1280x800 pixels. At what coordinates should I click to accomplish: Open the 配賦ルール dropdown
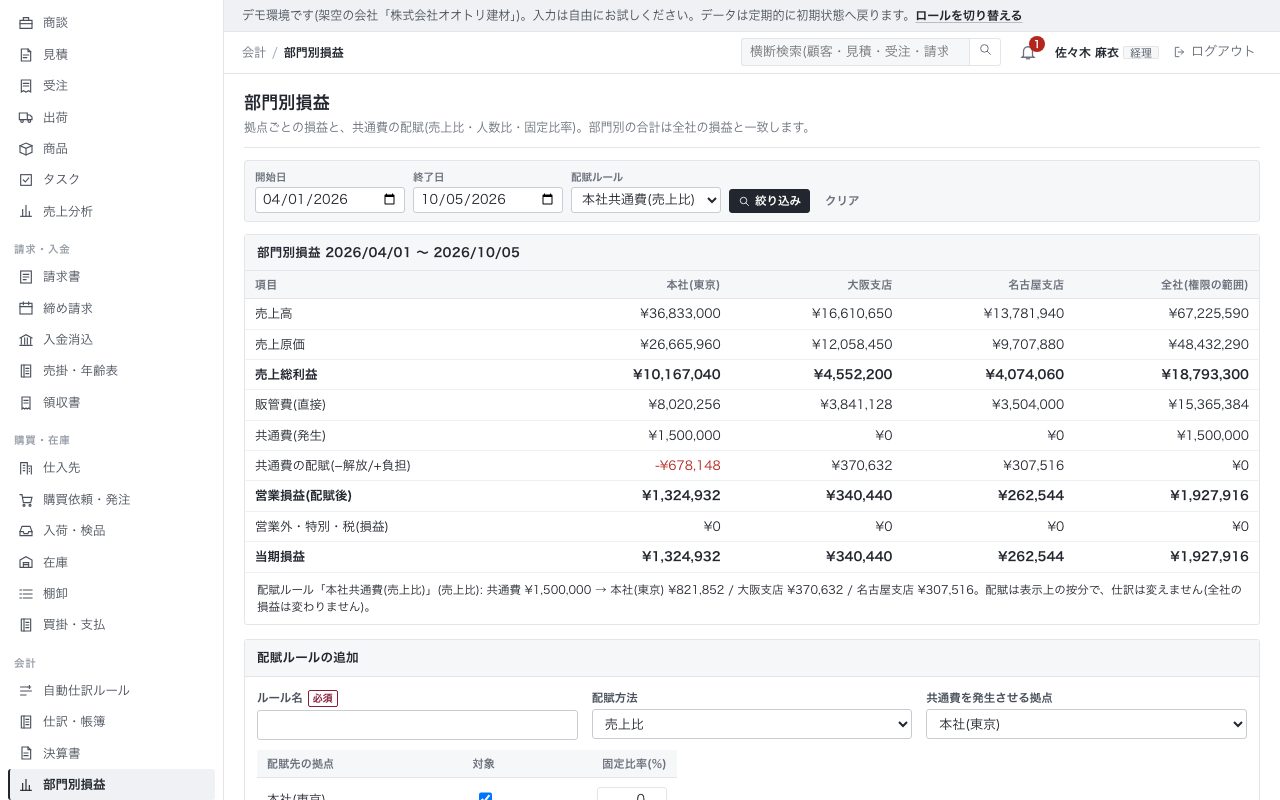pos(646,199)
